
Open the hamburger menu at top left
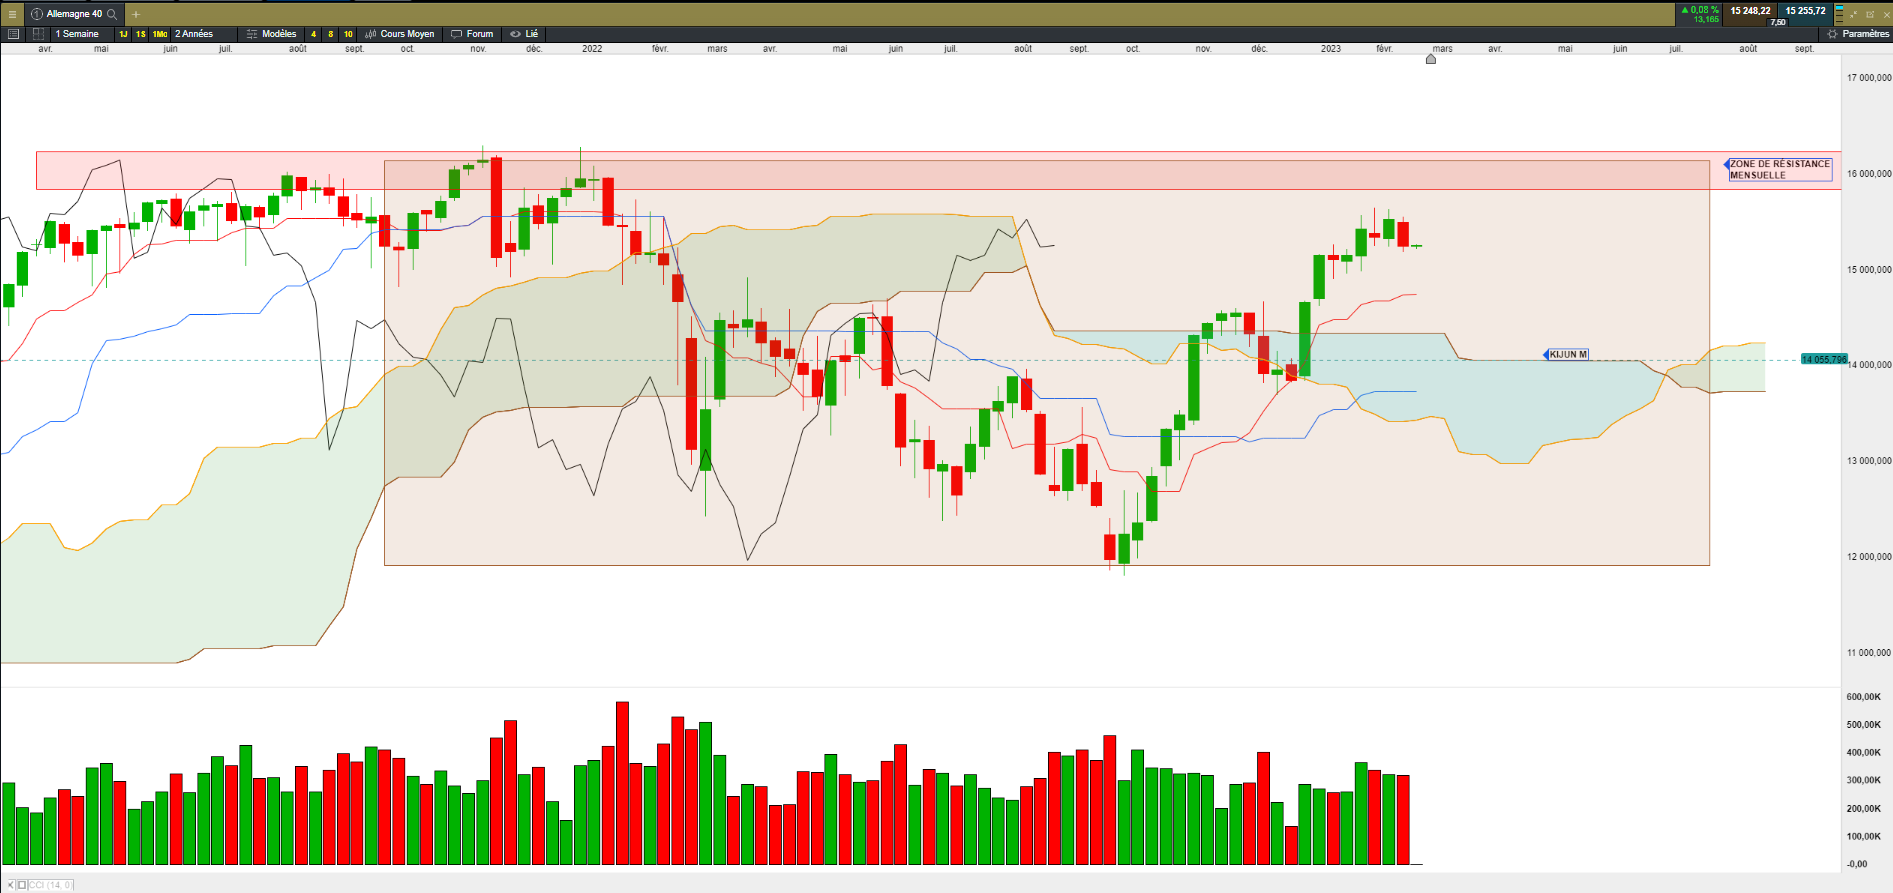pos(12,14)
